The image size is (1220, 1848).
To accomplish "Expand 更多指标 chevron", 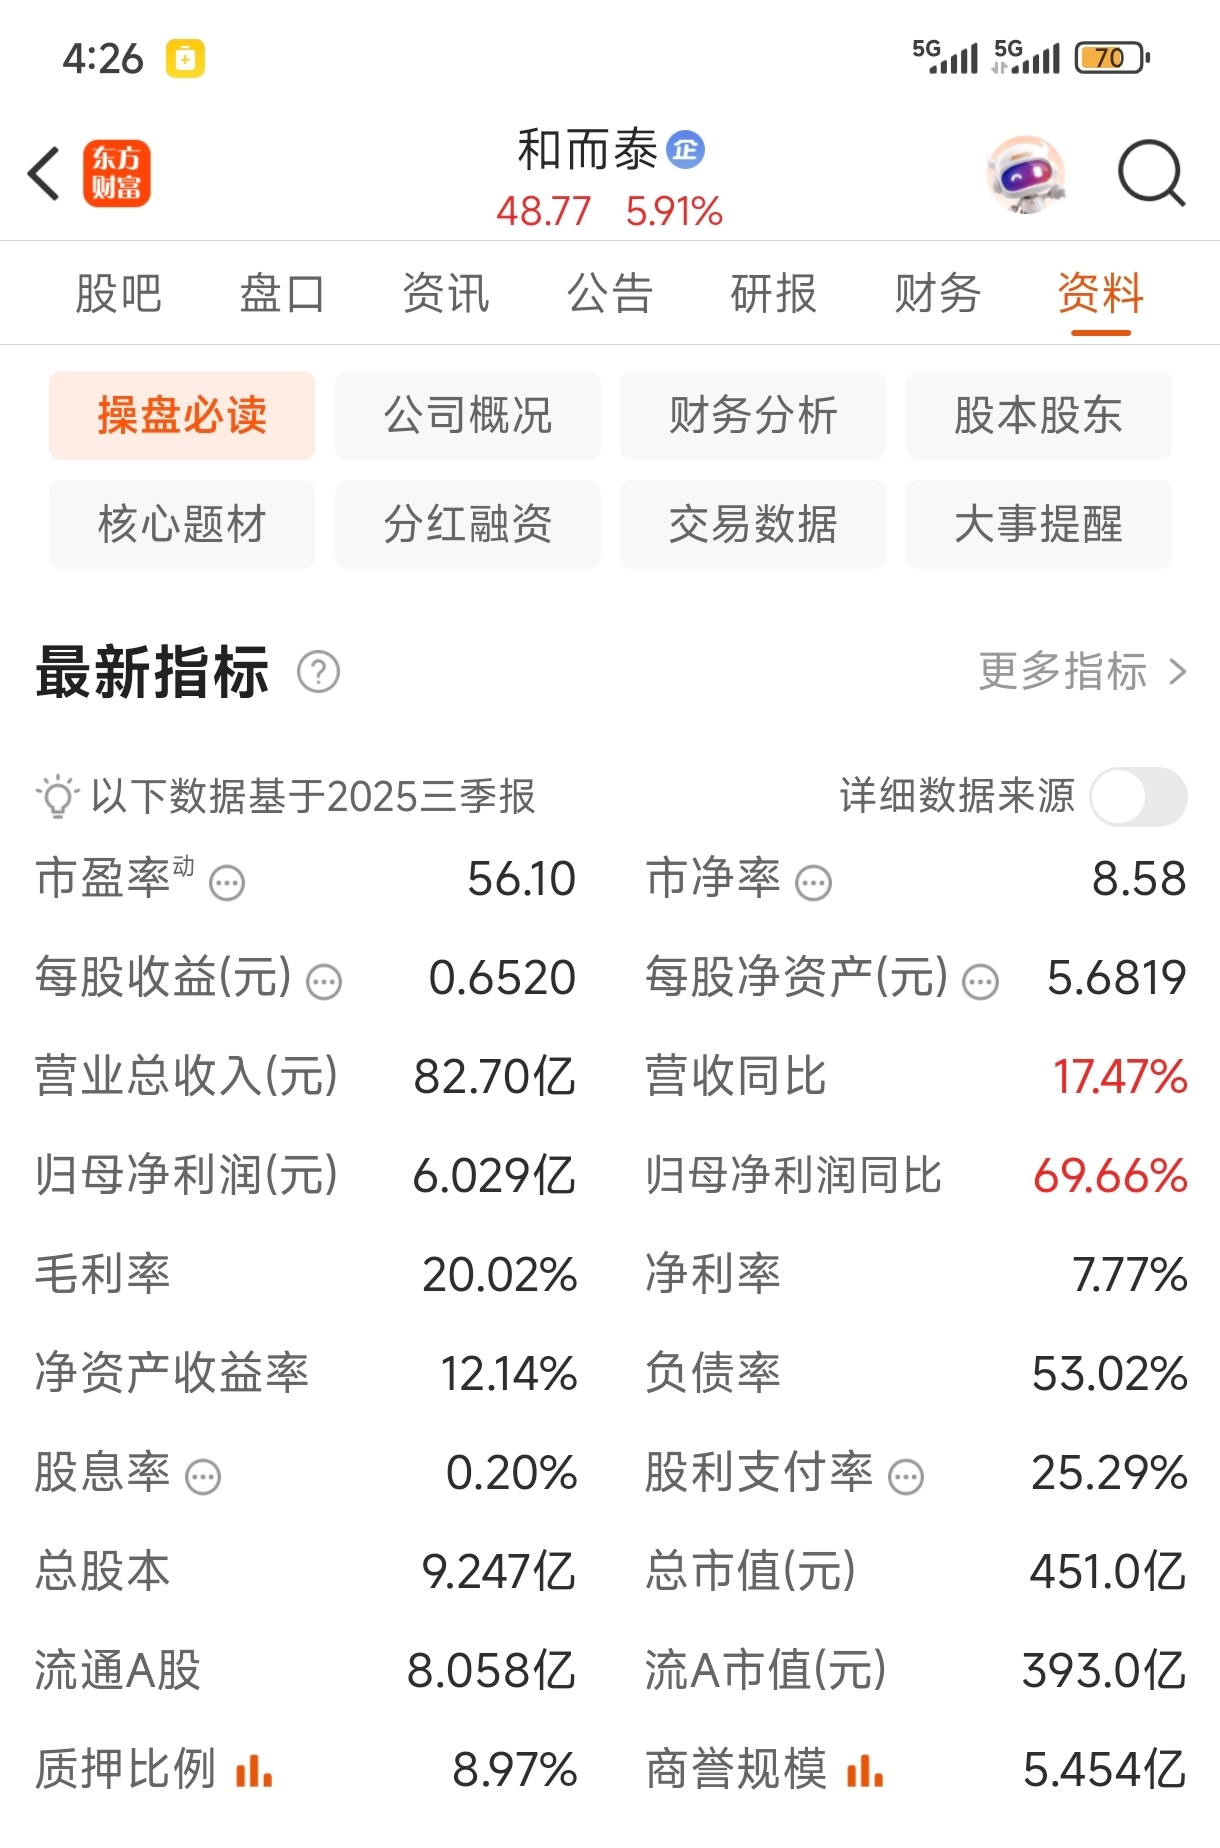I will (1178, 672).
